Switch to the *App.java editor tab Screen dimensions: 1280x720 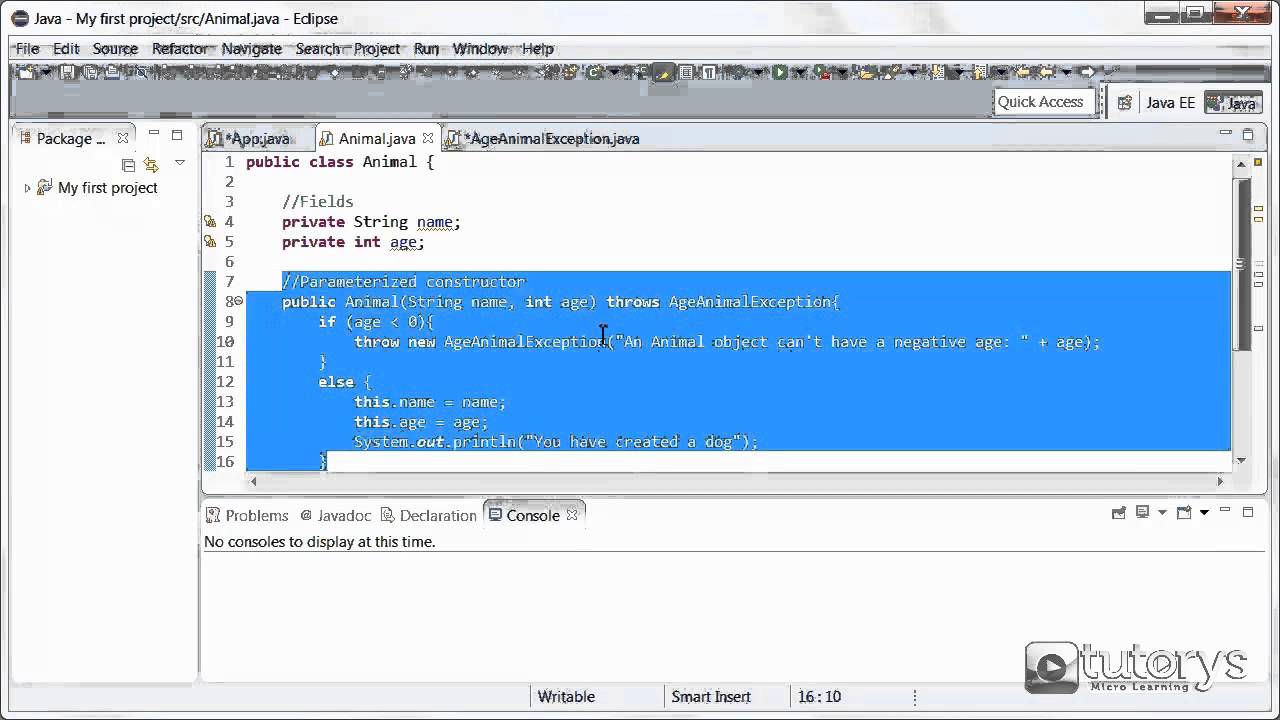pyautogui.click(x=258, y=139)
